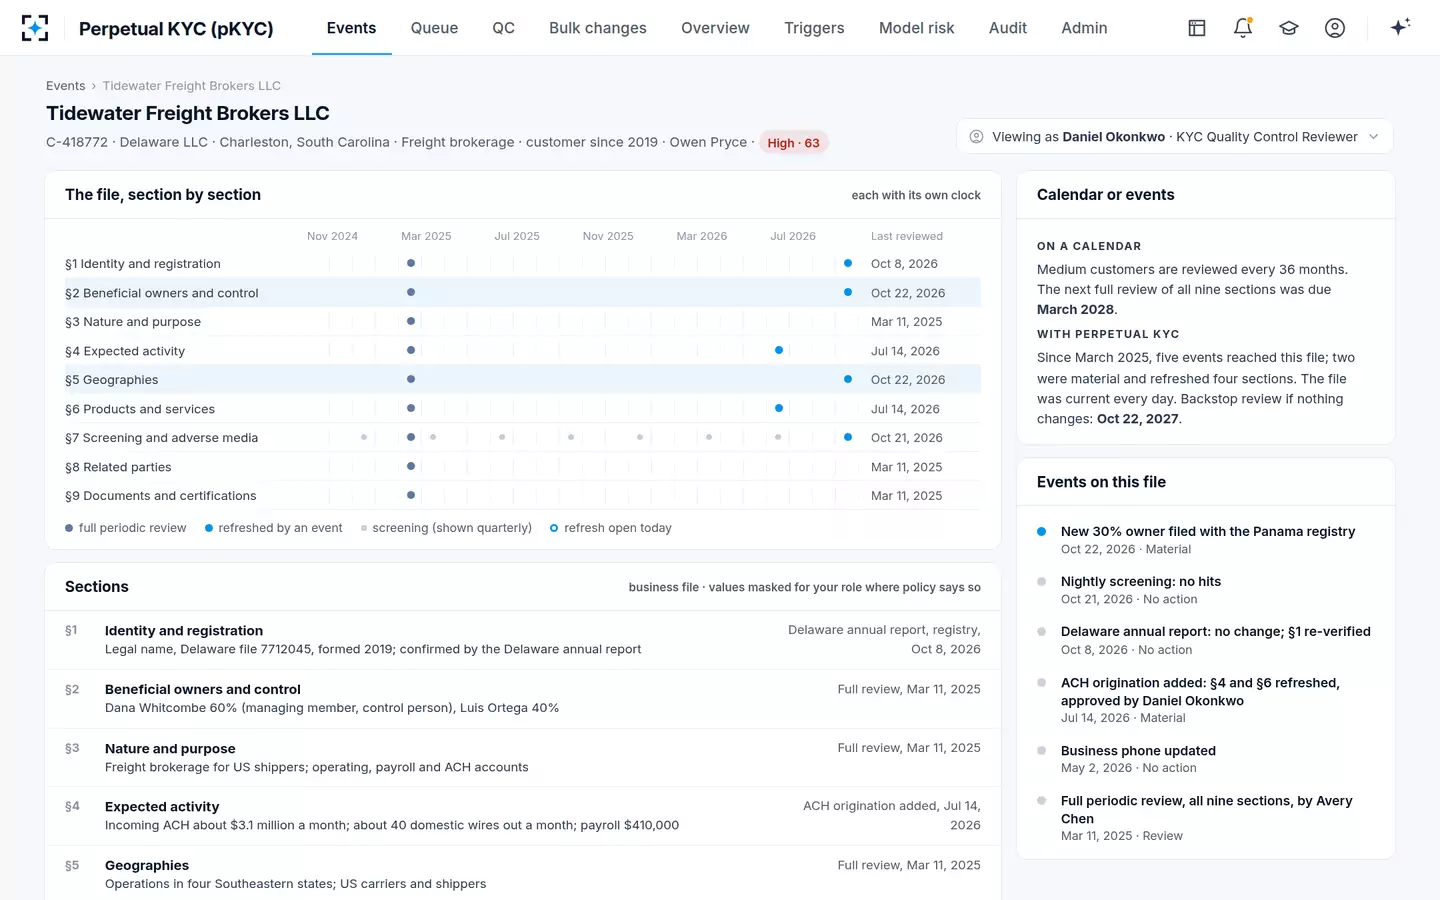Image resolution: width=1440 pixels, height=900 pixels.
Task: Click the Events breadcrumb link
Action: 66,86
